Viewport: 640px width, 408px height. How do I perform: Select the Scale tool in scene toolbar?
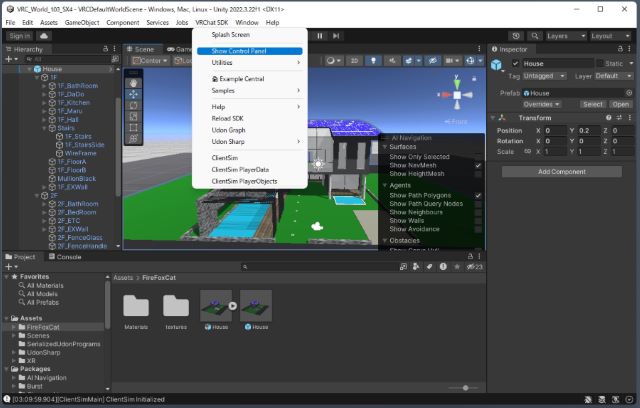pos(133,116)
